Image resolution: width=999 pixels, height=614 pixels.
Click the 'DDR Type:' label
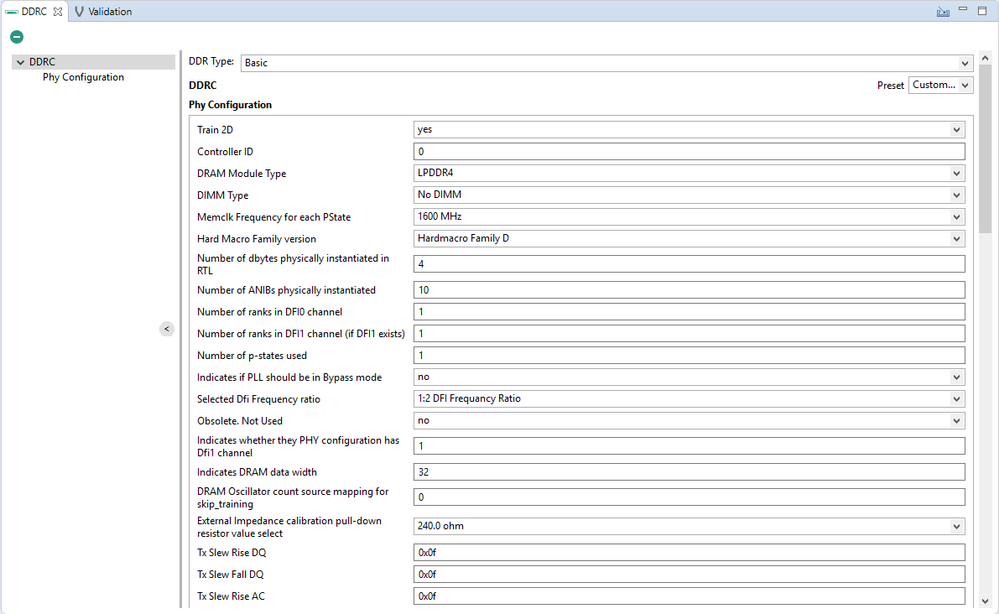coord(211,62)
